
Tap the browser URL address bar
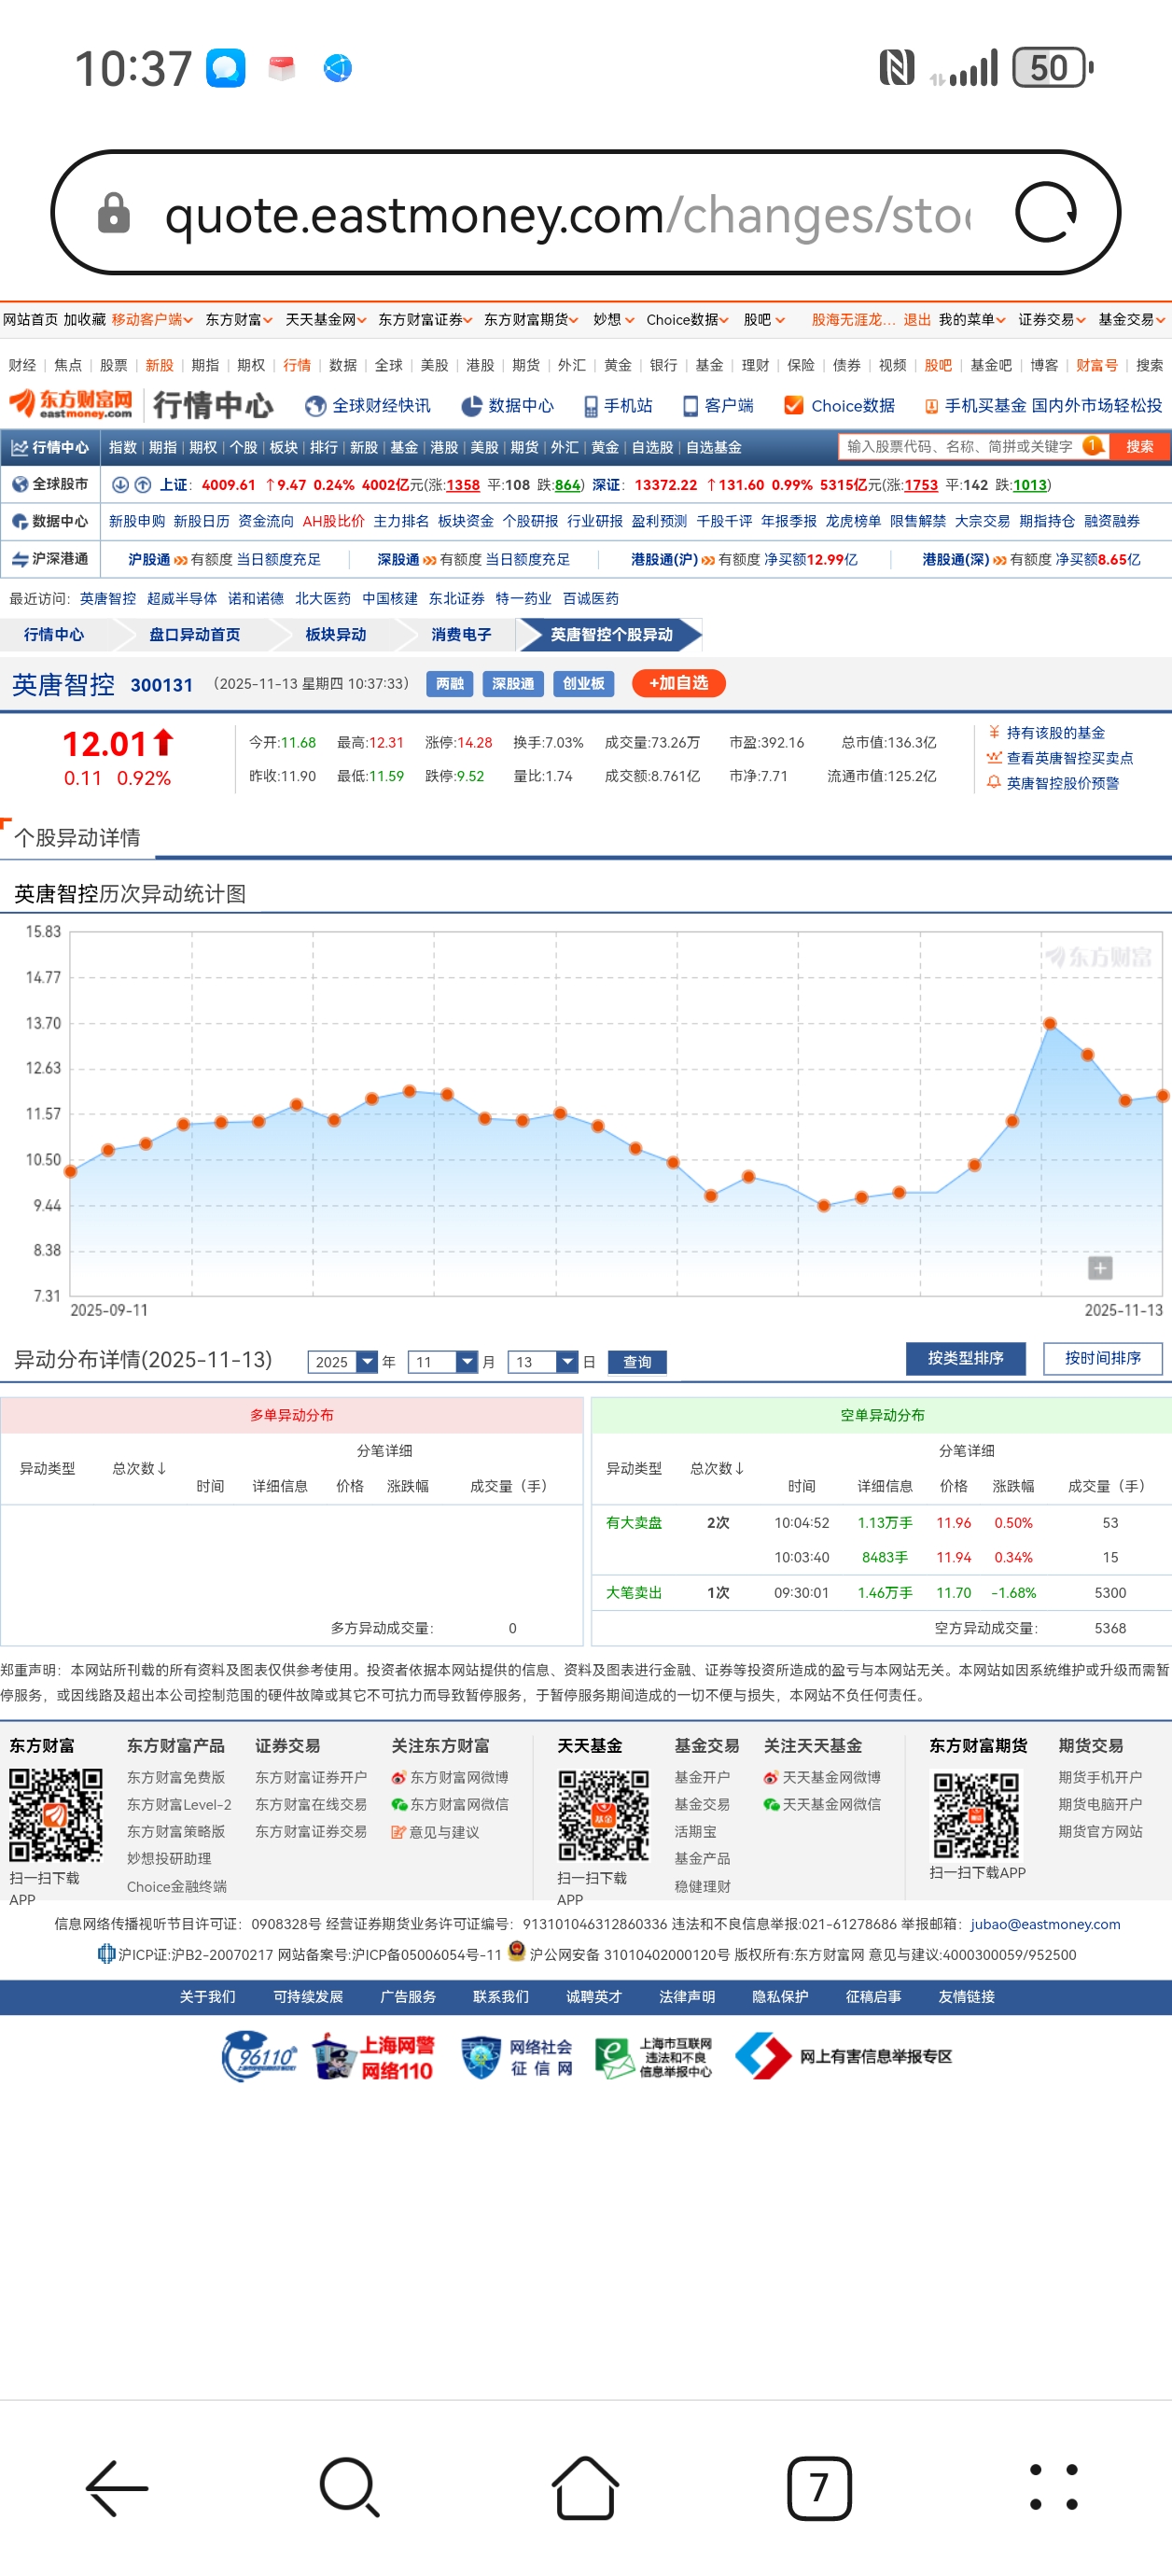coord(585,213)
